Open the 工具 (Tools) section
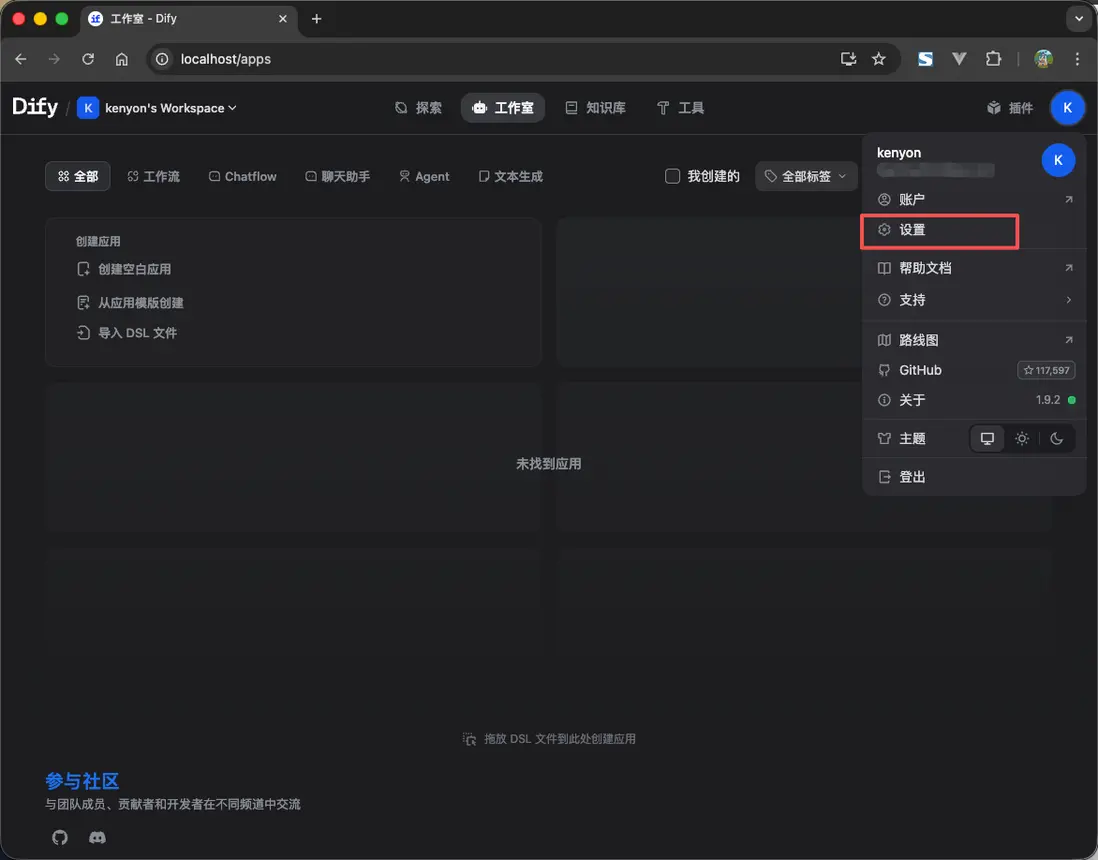 (x=680, y=107)
